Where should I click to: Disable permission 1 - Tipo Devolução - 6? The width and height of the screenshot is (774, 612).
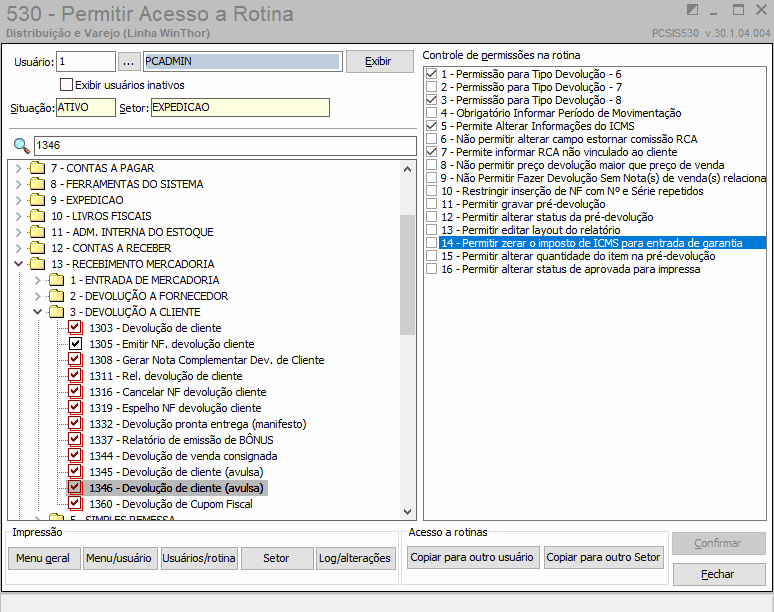[x=431, y=74]
